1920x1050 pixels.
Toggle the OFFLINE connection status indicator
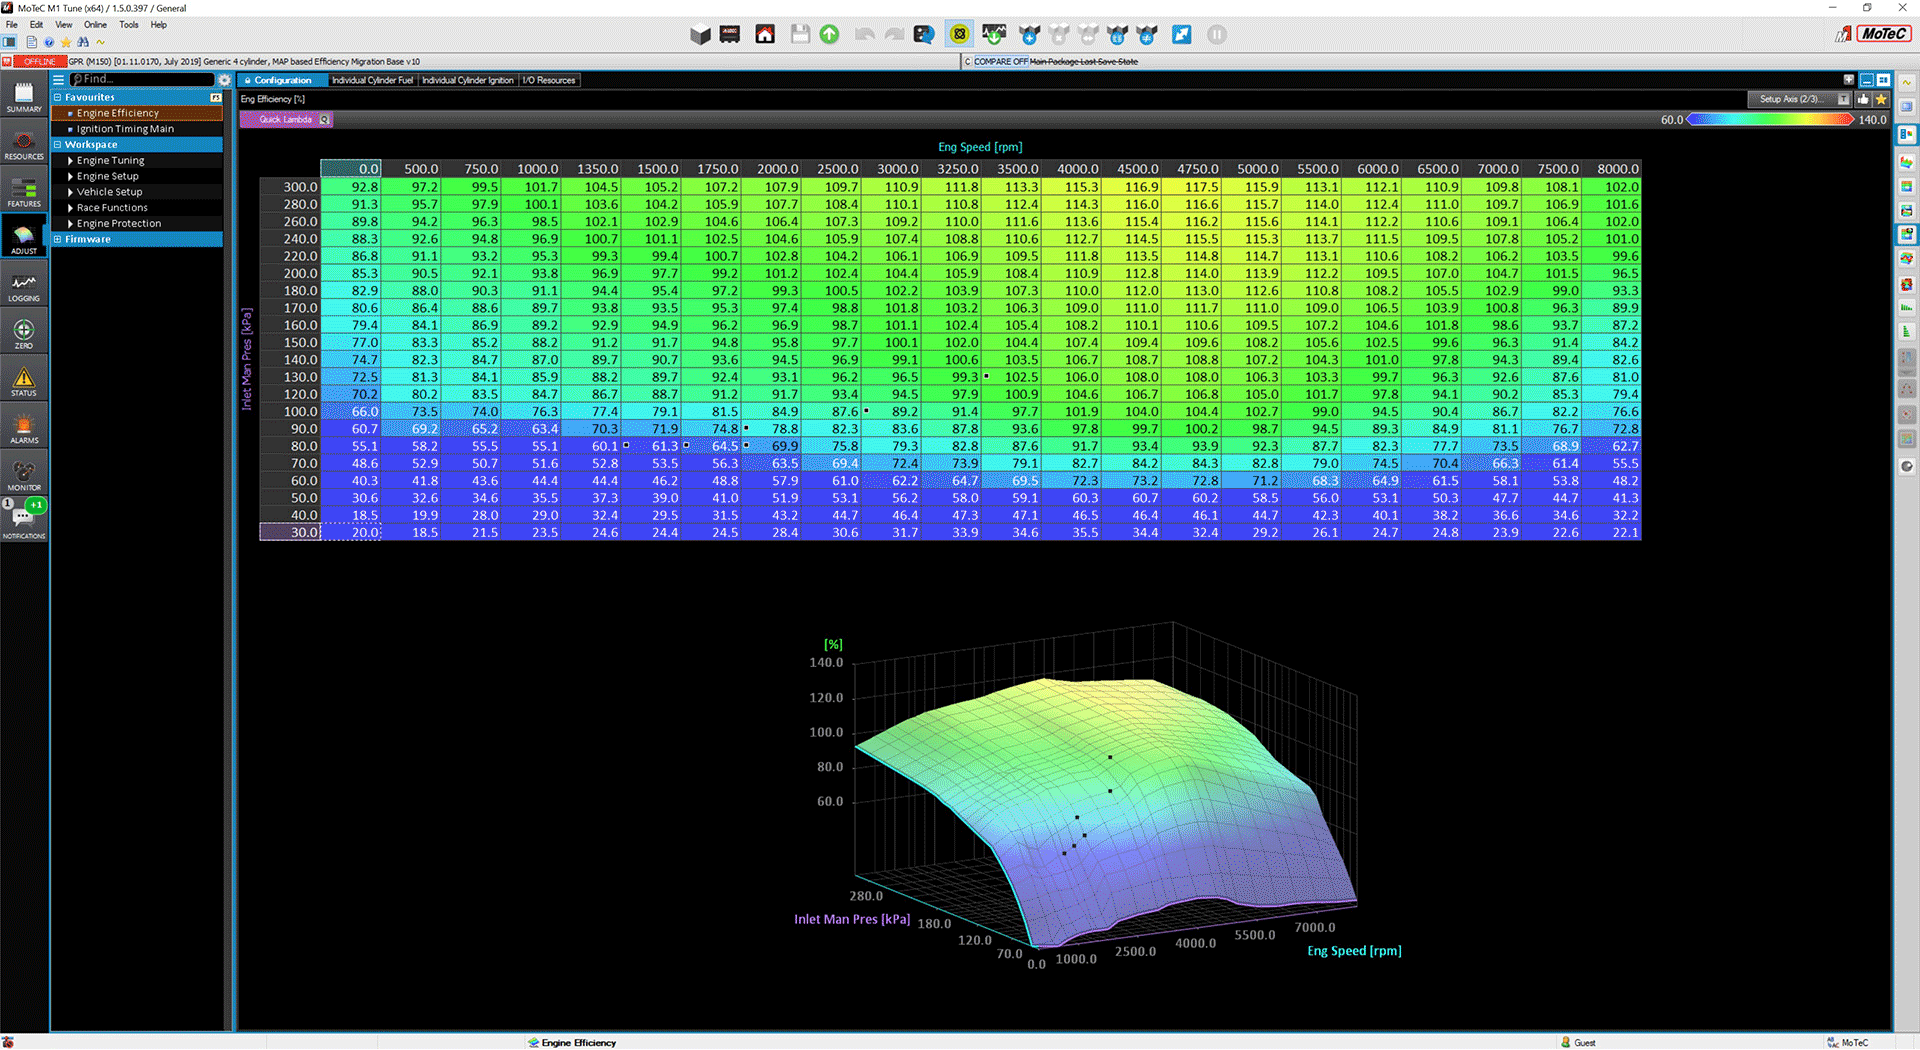39,62
